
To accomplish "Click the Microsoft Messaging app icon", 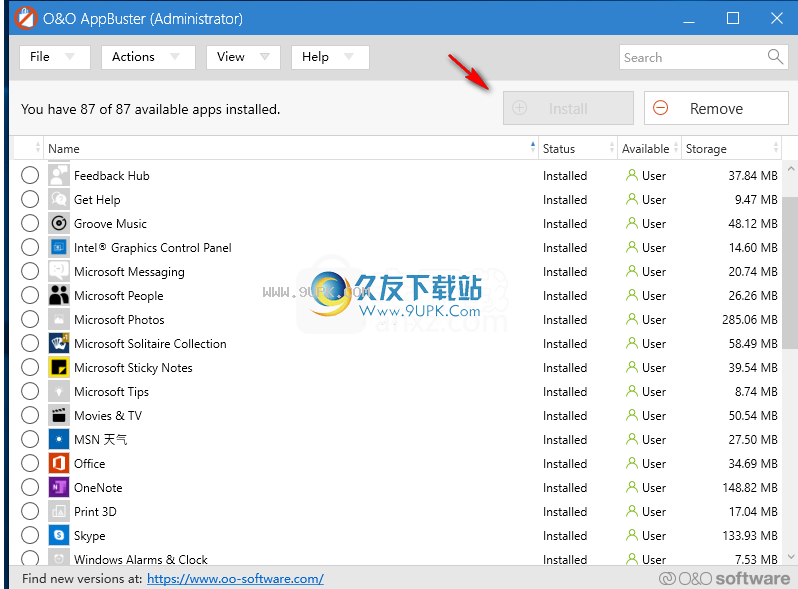I will (x=59, y=271).
